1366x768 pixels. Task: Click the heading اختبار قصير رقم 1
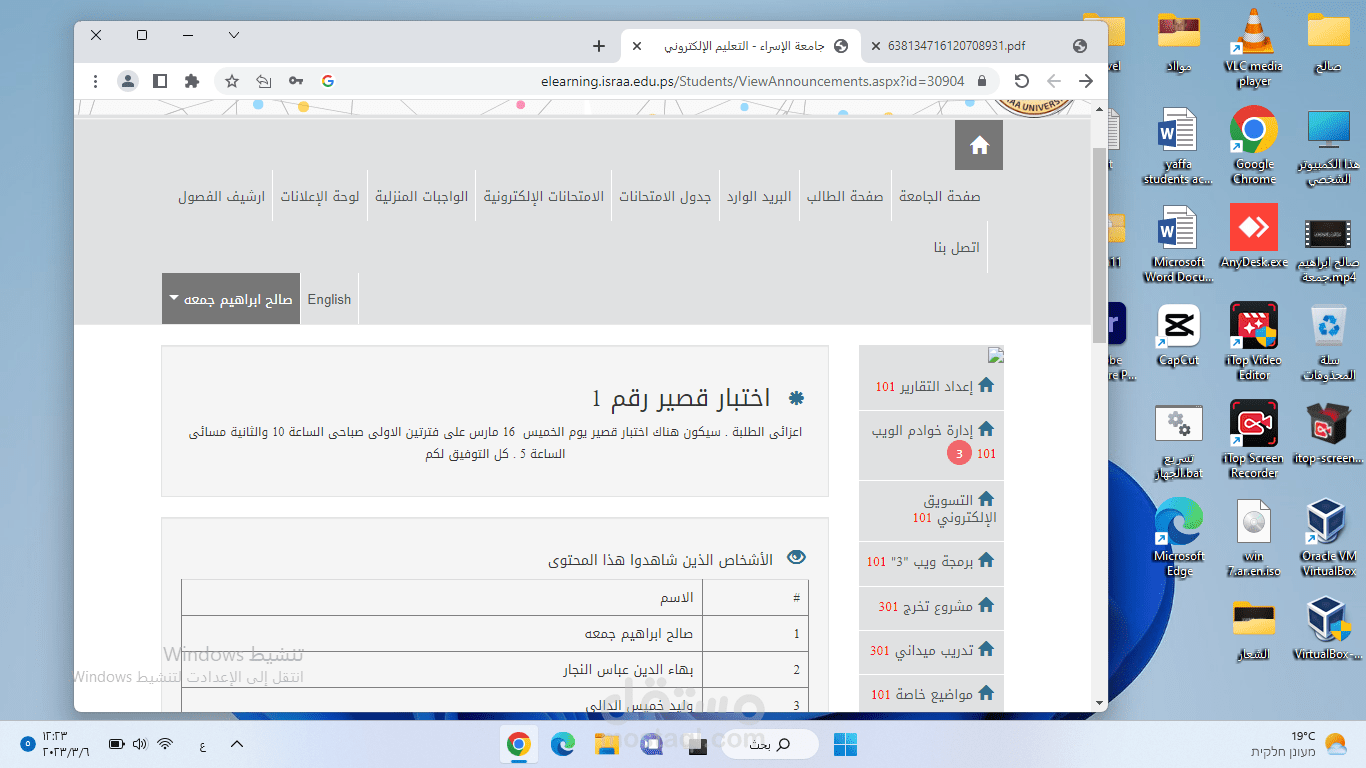(x=681, y=398)
